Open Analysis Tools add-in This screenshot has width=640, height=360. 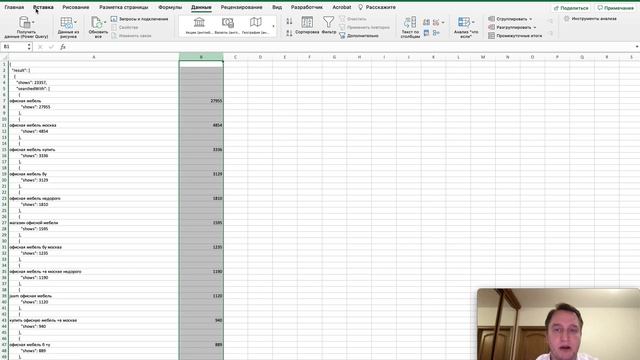pyautogui.click(x=590, y=18)
